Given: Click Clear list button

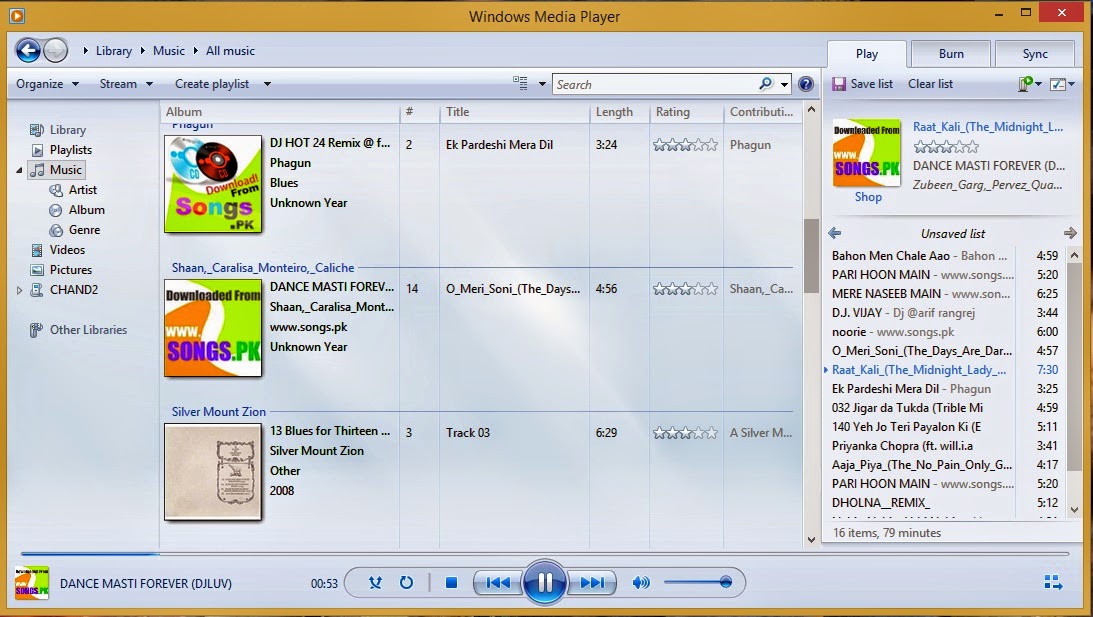Looking at the screenshot, I should click(x=930, y=84).
